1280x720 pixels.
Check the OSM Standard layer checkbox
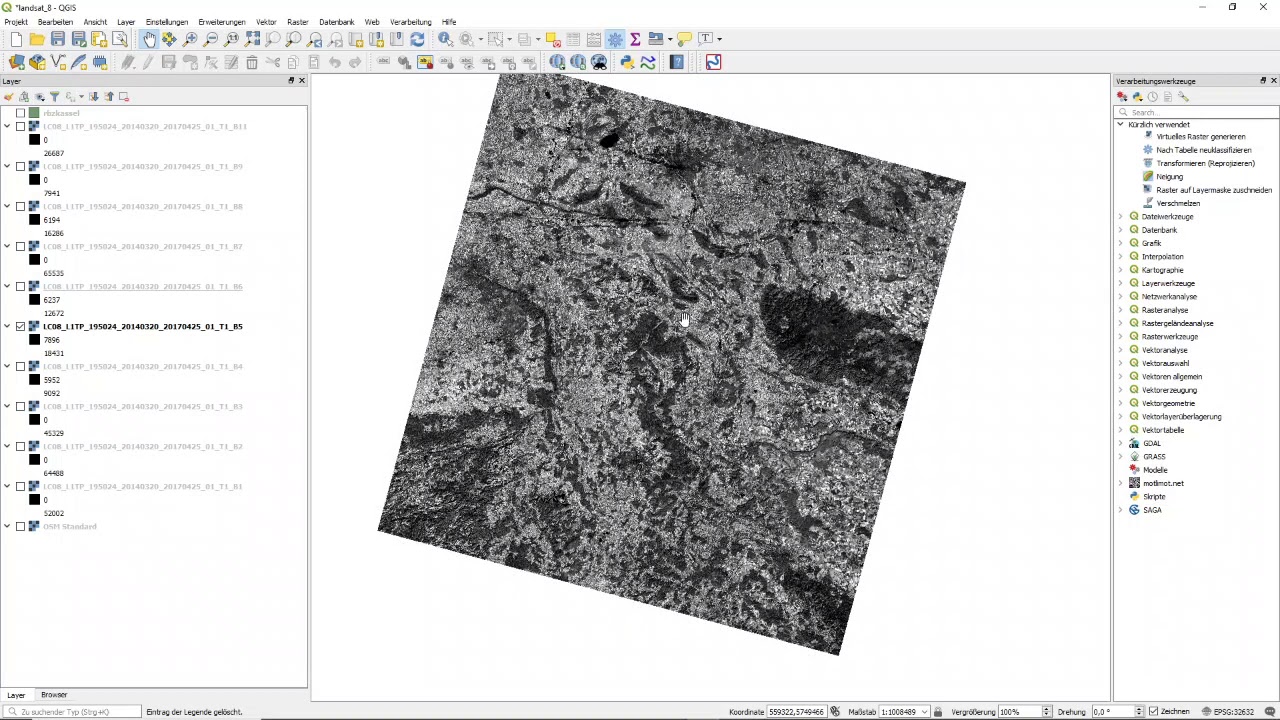(x=20, y=526)
